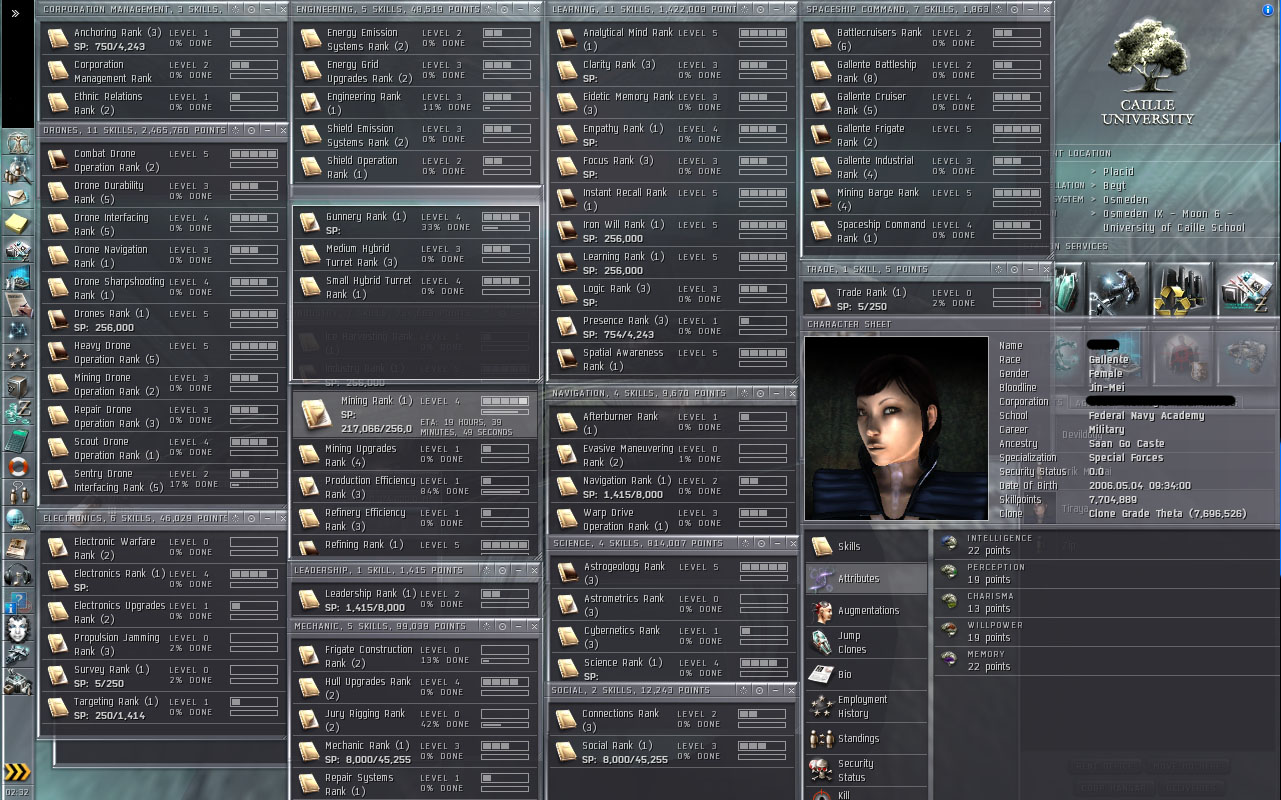Switch to the Bio tab

click(x=867, y=675)
